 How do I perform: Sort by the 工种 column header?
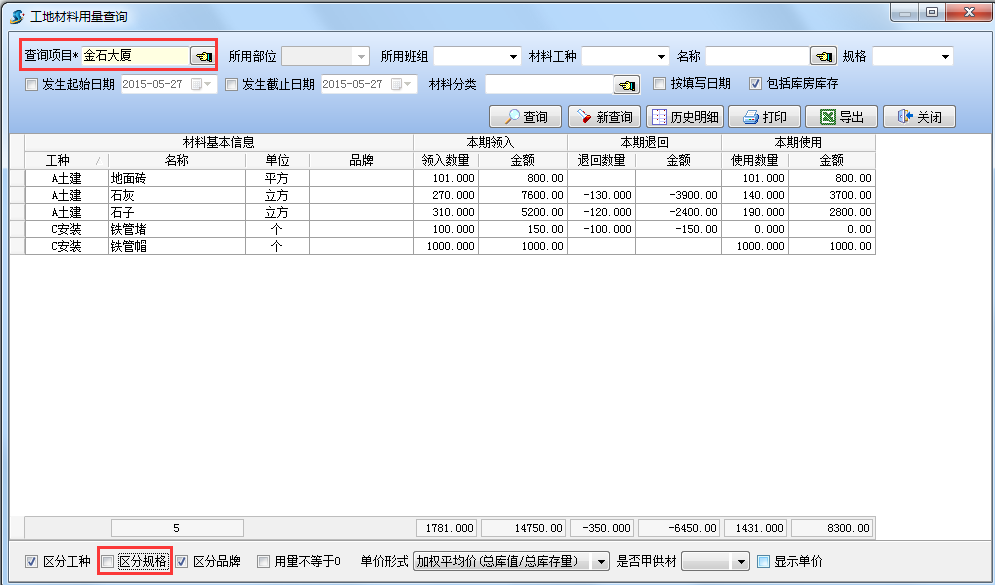click(58, 160)
